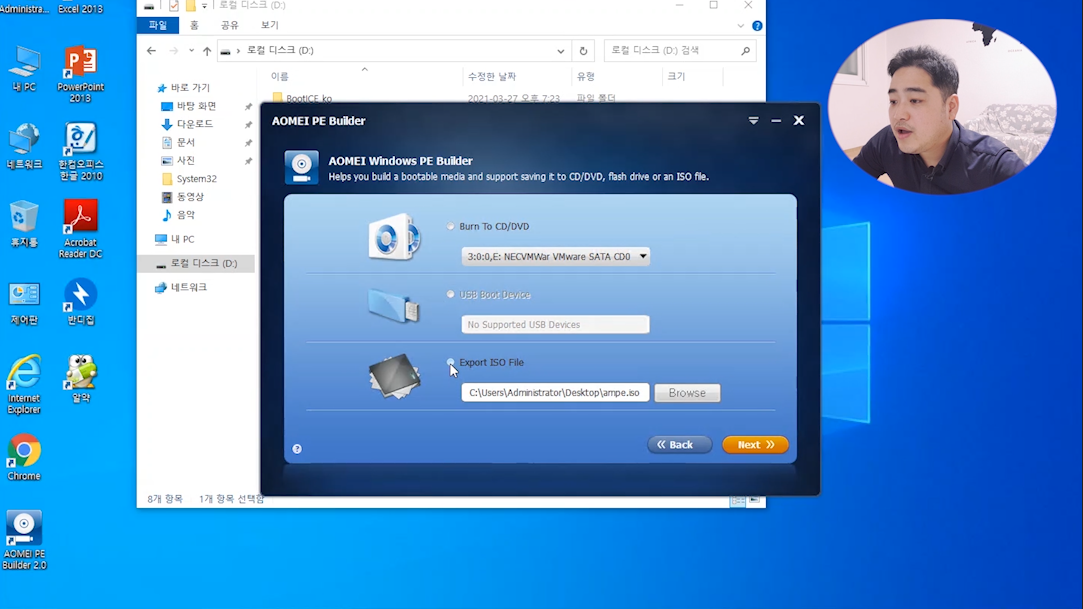Select 네트워크 in navigation pane
This screenshot has width=1083, height=609.
(x=181, y=287)
